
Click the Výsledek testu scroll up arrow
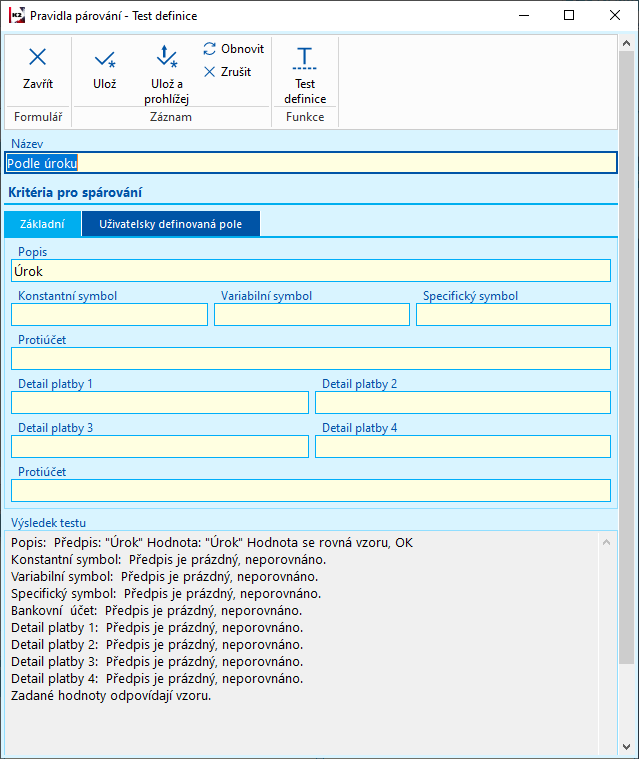coord(606,542)
